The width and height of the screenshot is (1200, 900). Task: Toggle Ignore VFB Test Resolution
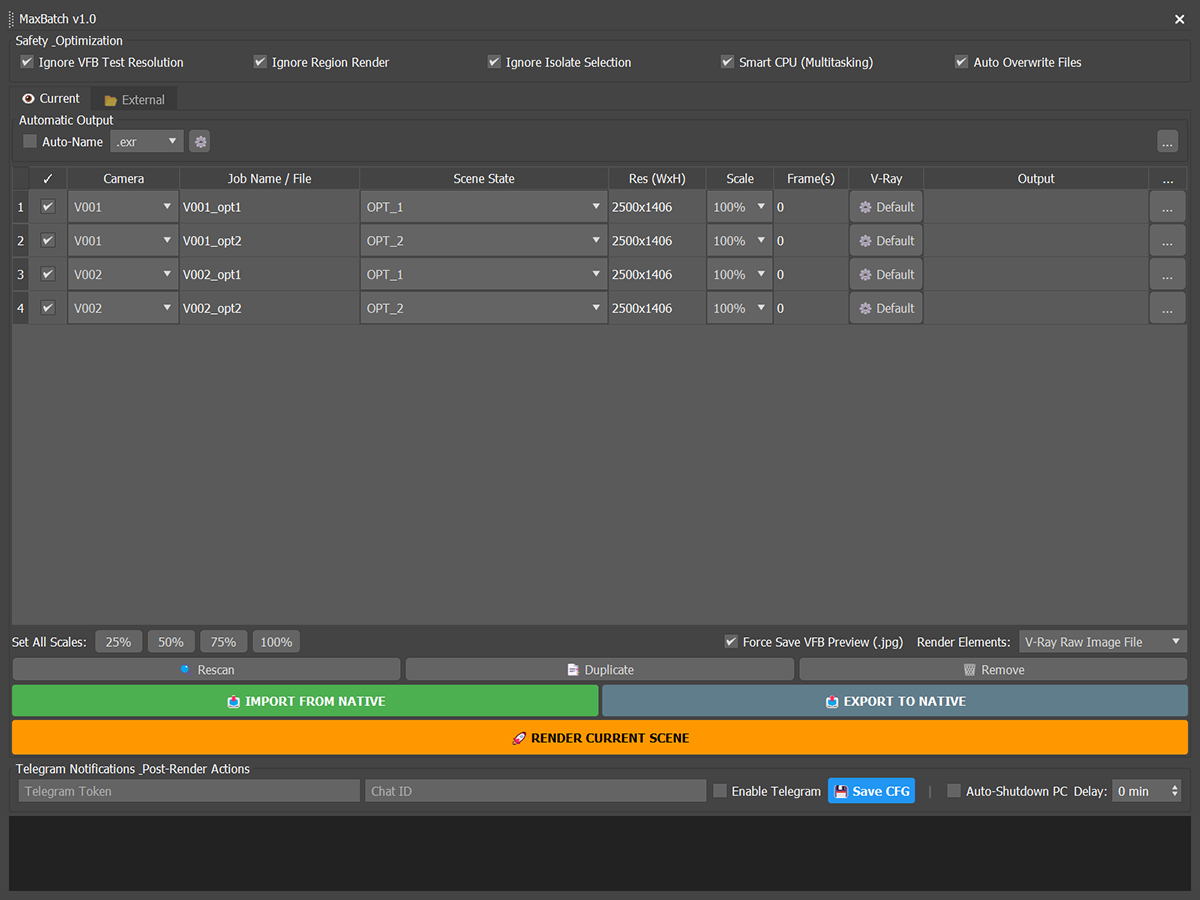(27, 62)
